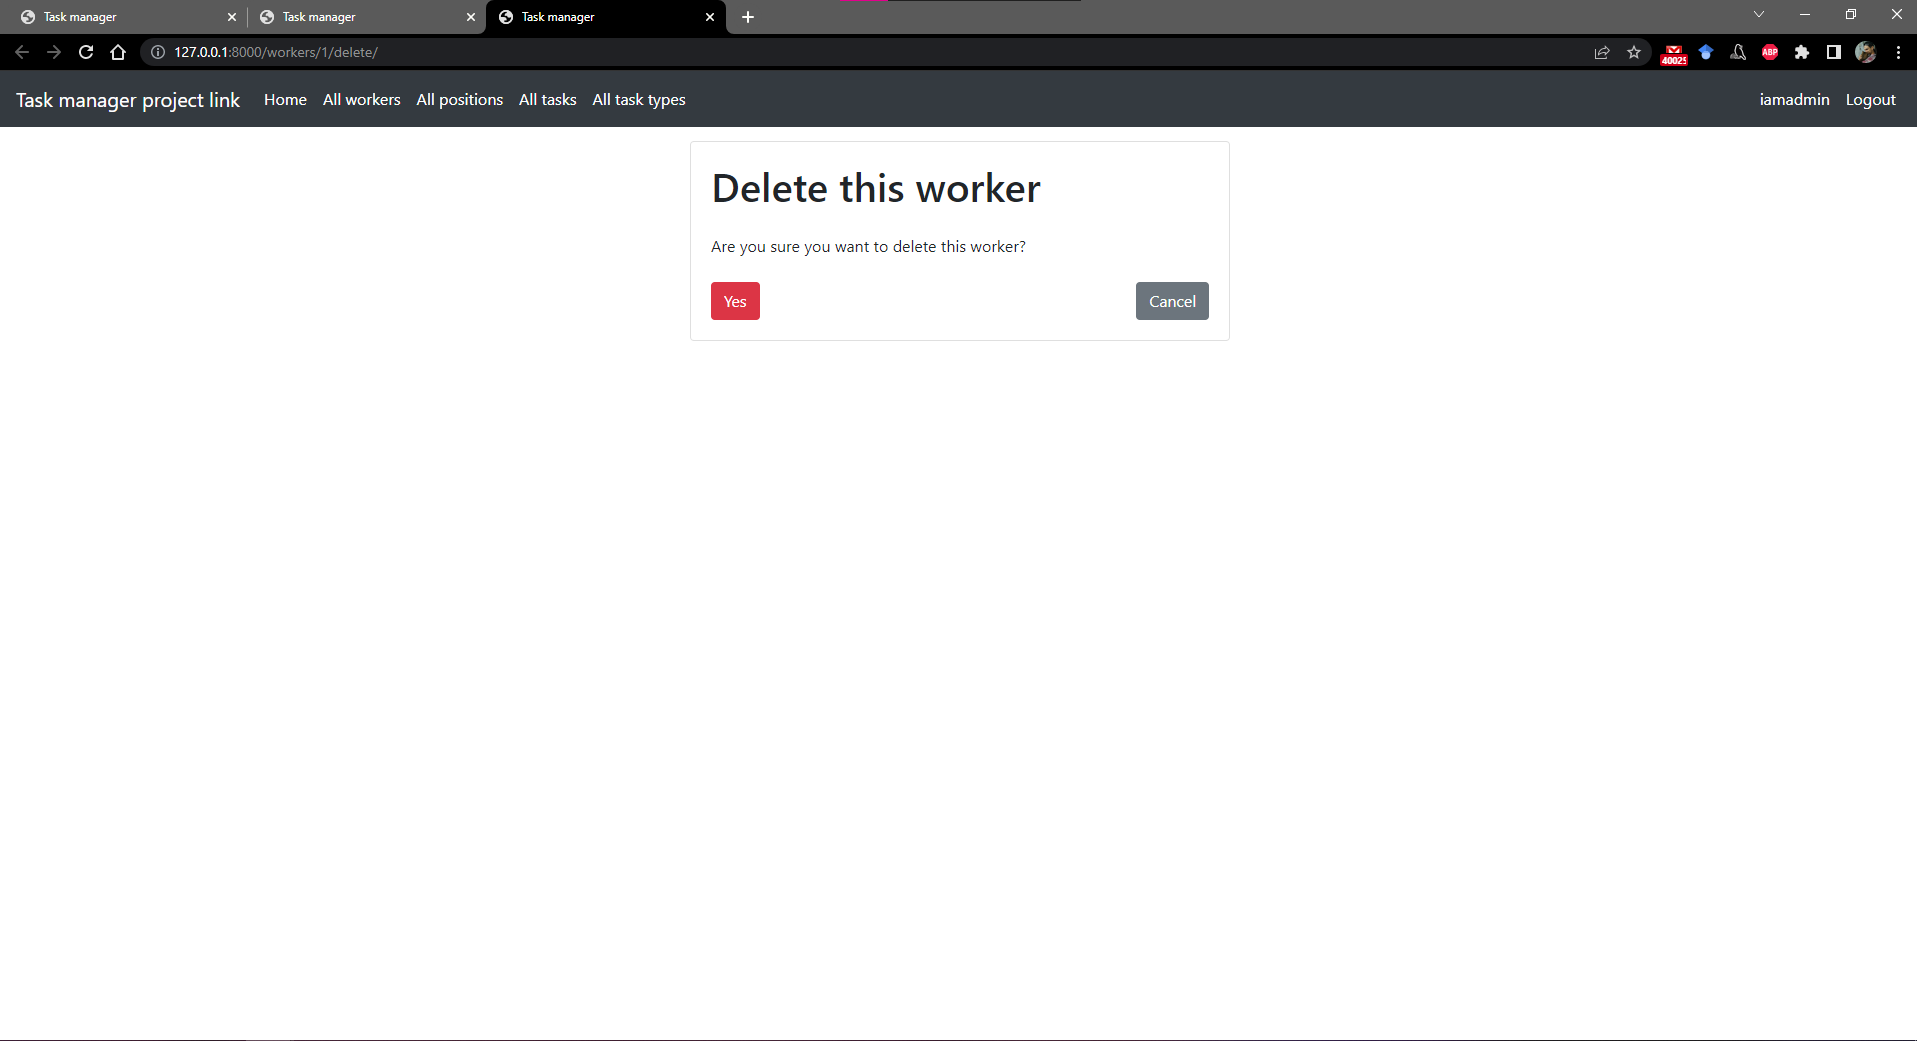Open the Adblock Plus extension
The width and height of the screenshot is (1917, 1041).
[1769, 52]
